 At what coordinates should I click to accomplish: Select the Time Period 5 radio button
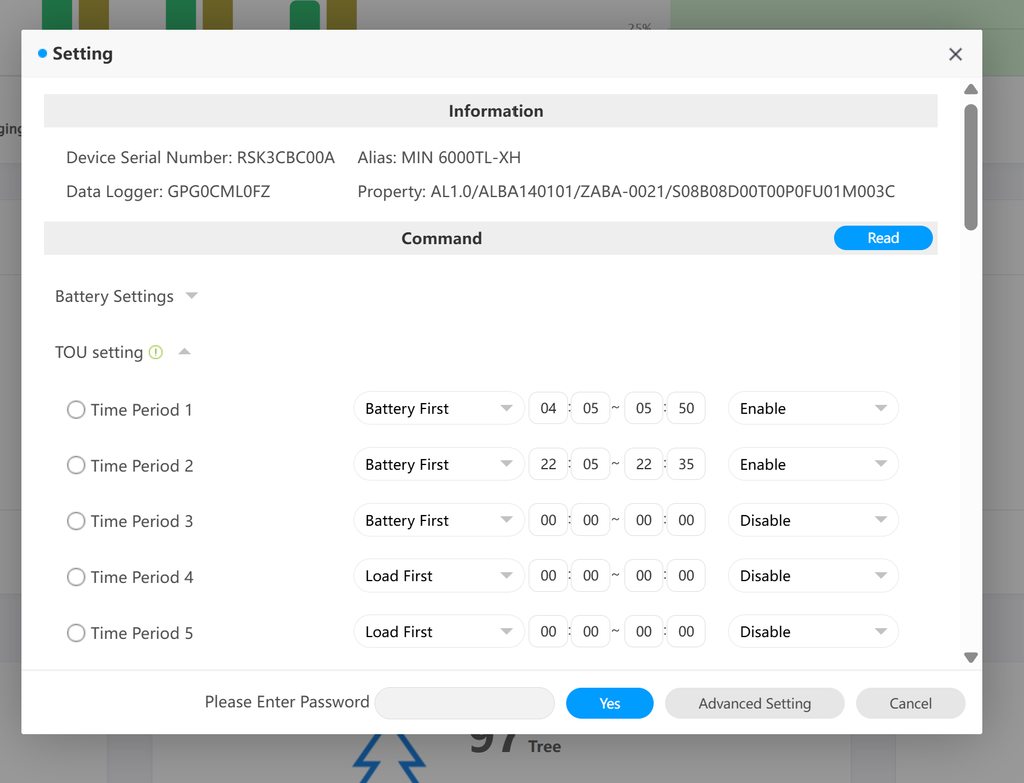tap(76, 633)
